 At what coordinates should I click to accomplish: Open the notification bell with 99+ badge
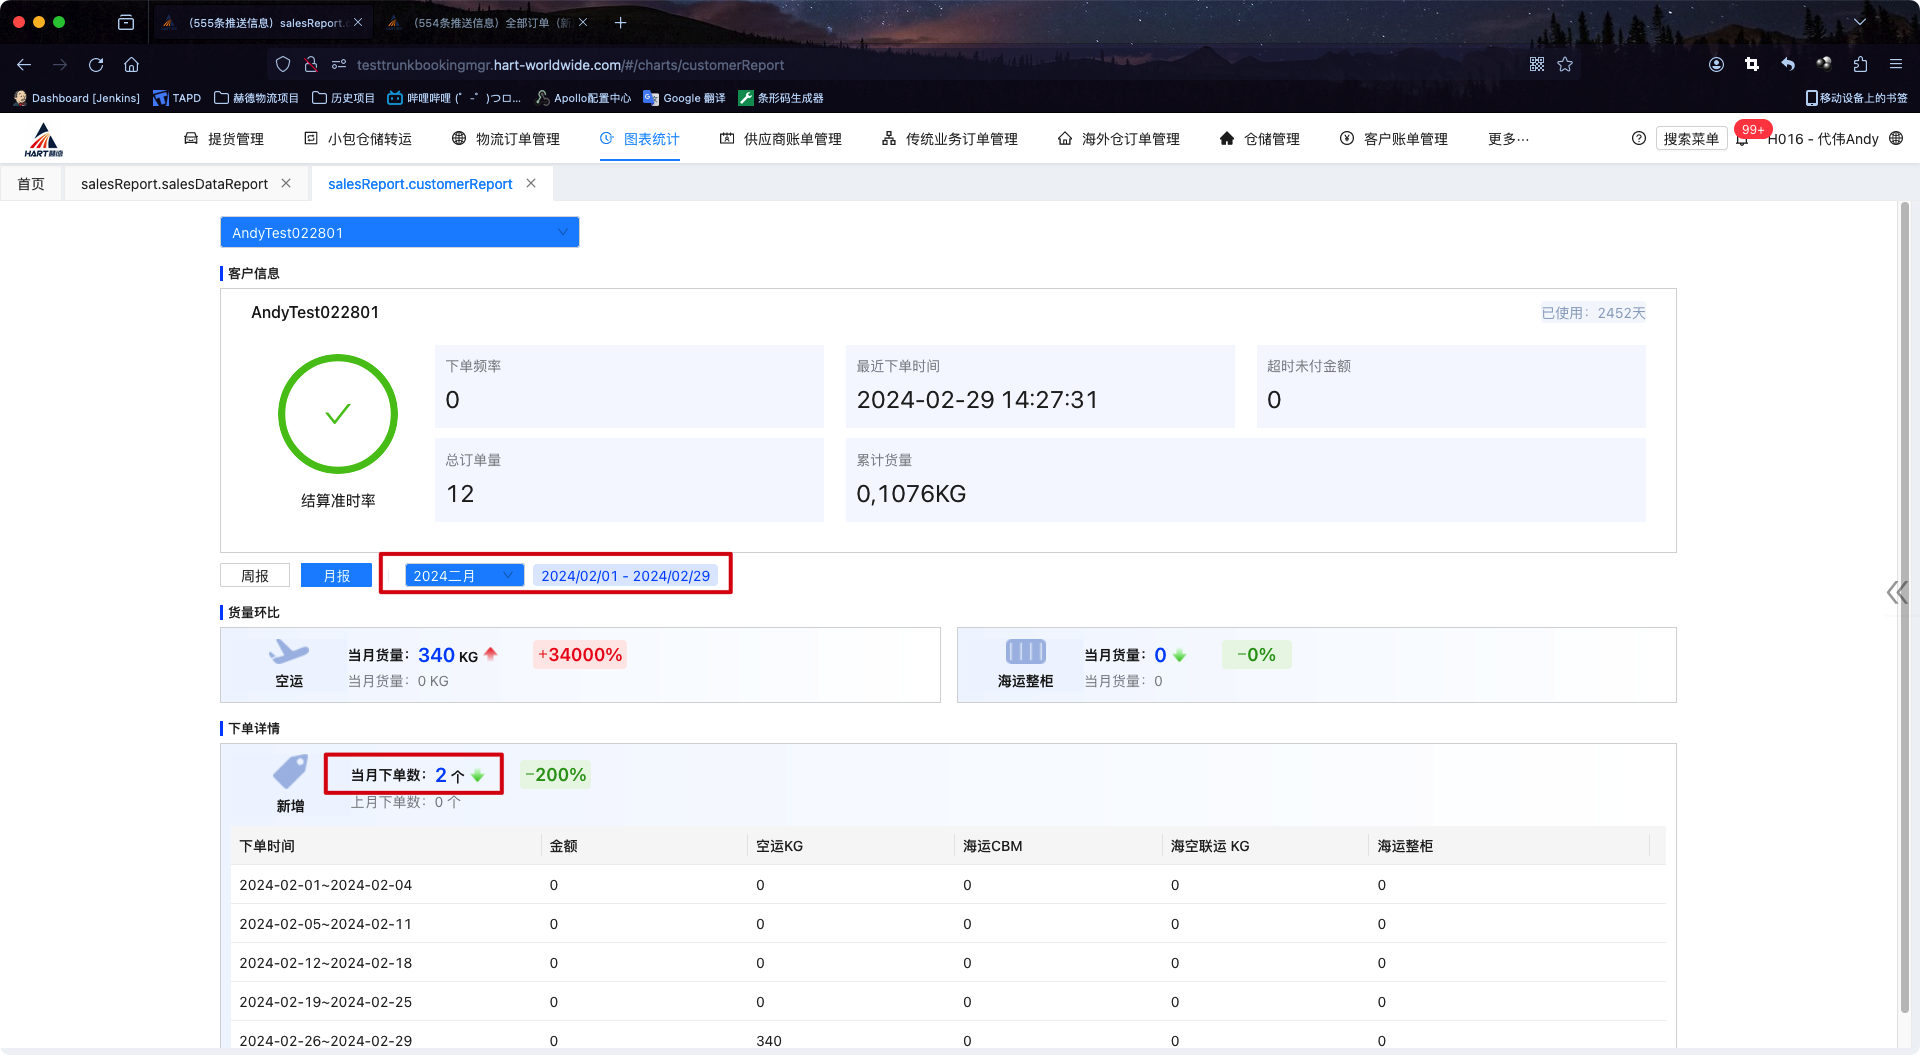1743,139
